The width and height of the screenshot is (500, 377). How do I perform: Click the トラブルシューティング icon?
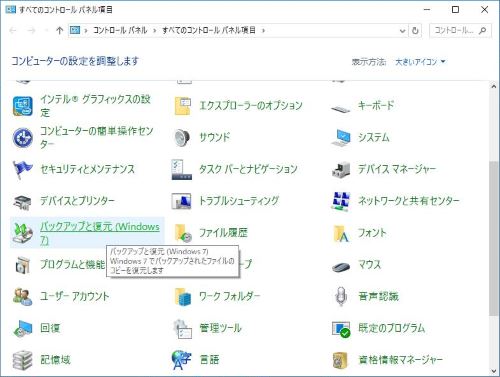181,201
